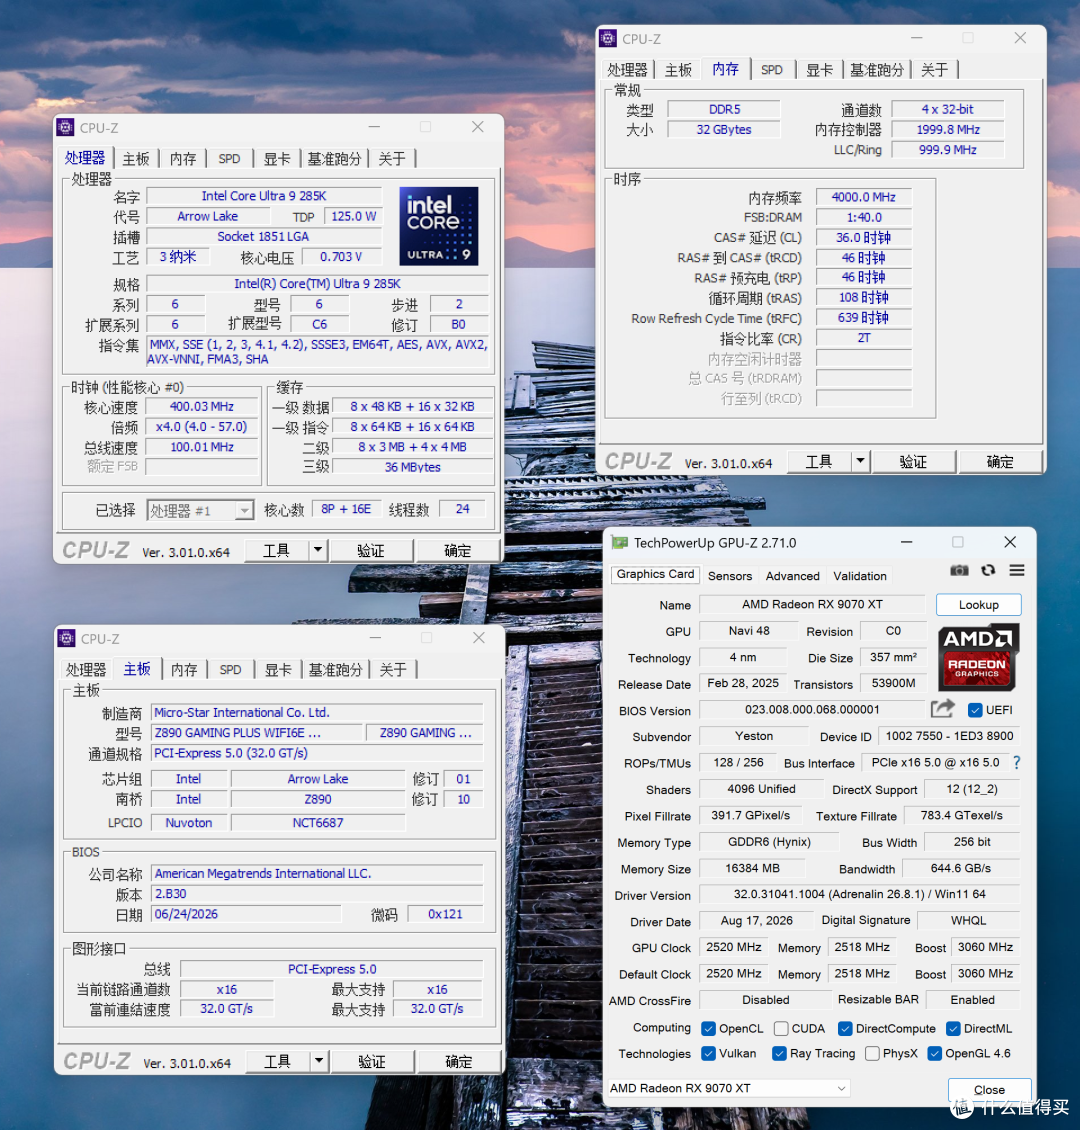Select the 基准跑分 tab in CPU-Z mainboard window
This screenshot has height=1130, width=1080.
point(335,669)
